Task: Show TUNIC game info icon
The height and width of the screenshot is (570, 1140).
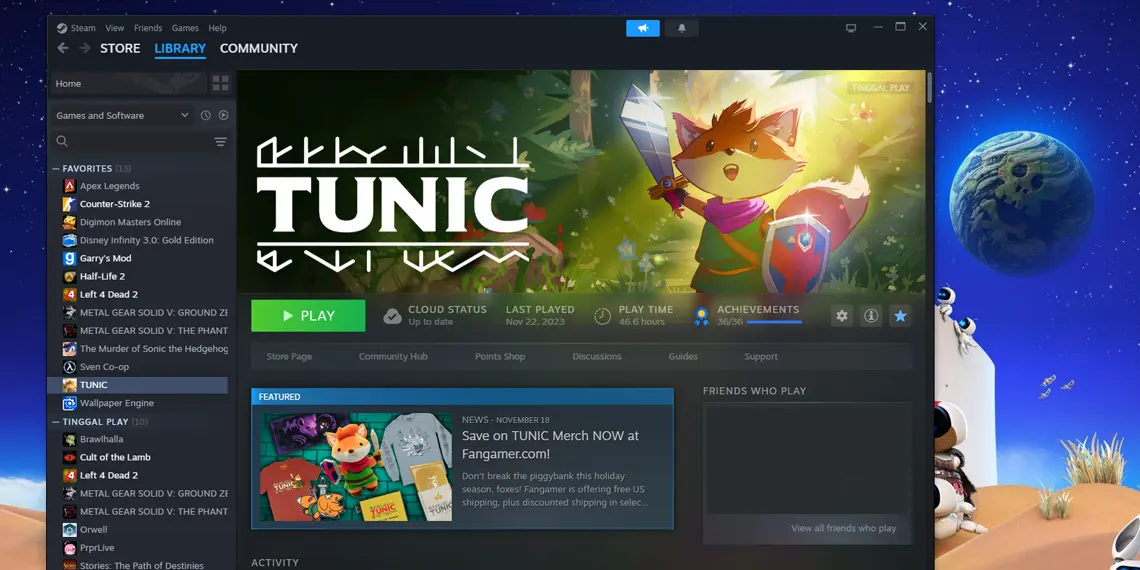Action: click(871, 316)
